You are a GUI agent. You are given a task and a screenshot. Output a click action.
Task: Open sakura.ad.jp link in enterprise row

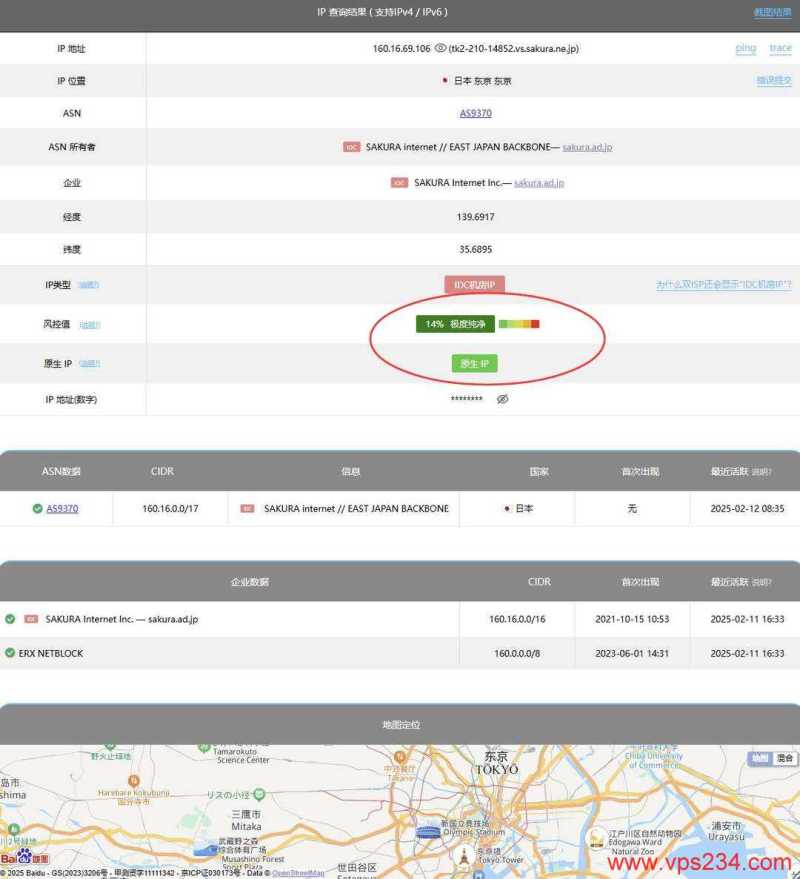539,183
